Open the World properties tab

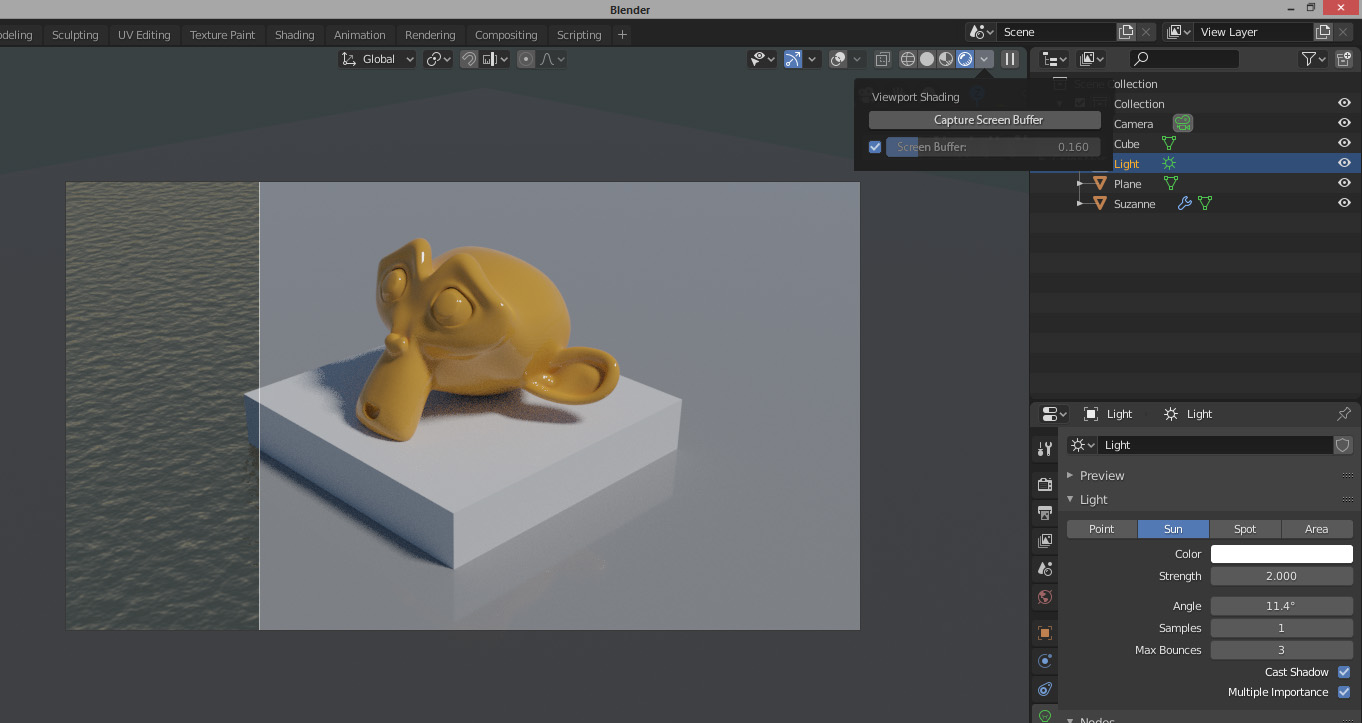(1045, 597)
